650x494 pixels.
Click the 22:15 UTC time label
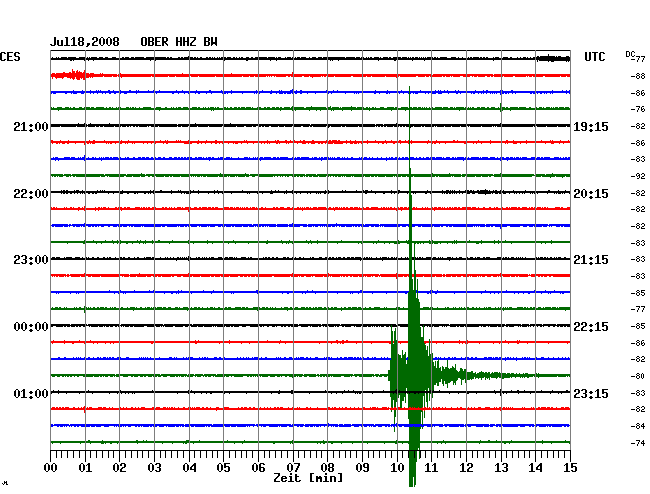(x=591, y=327)
